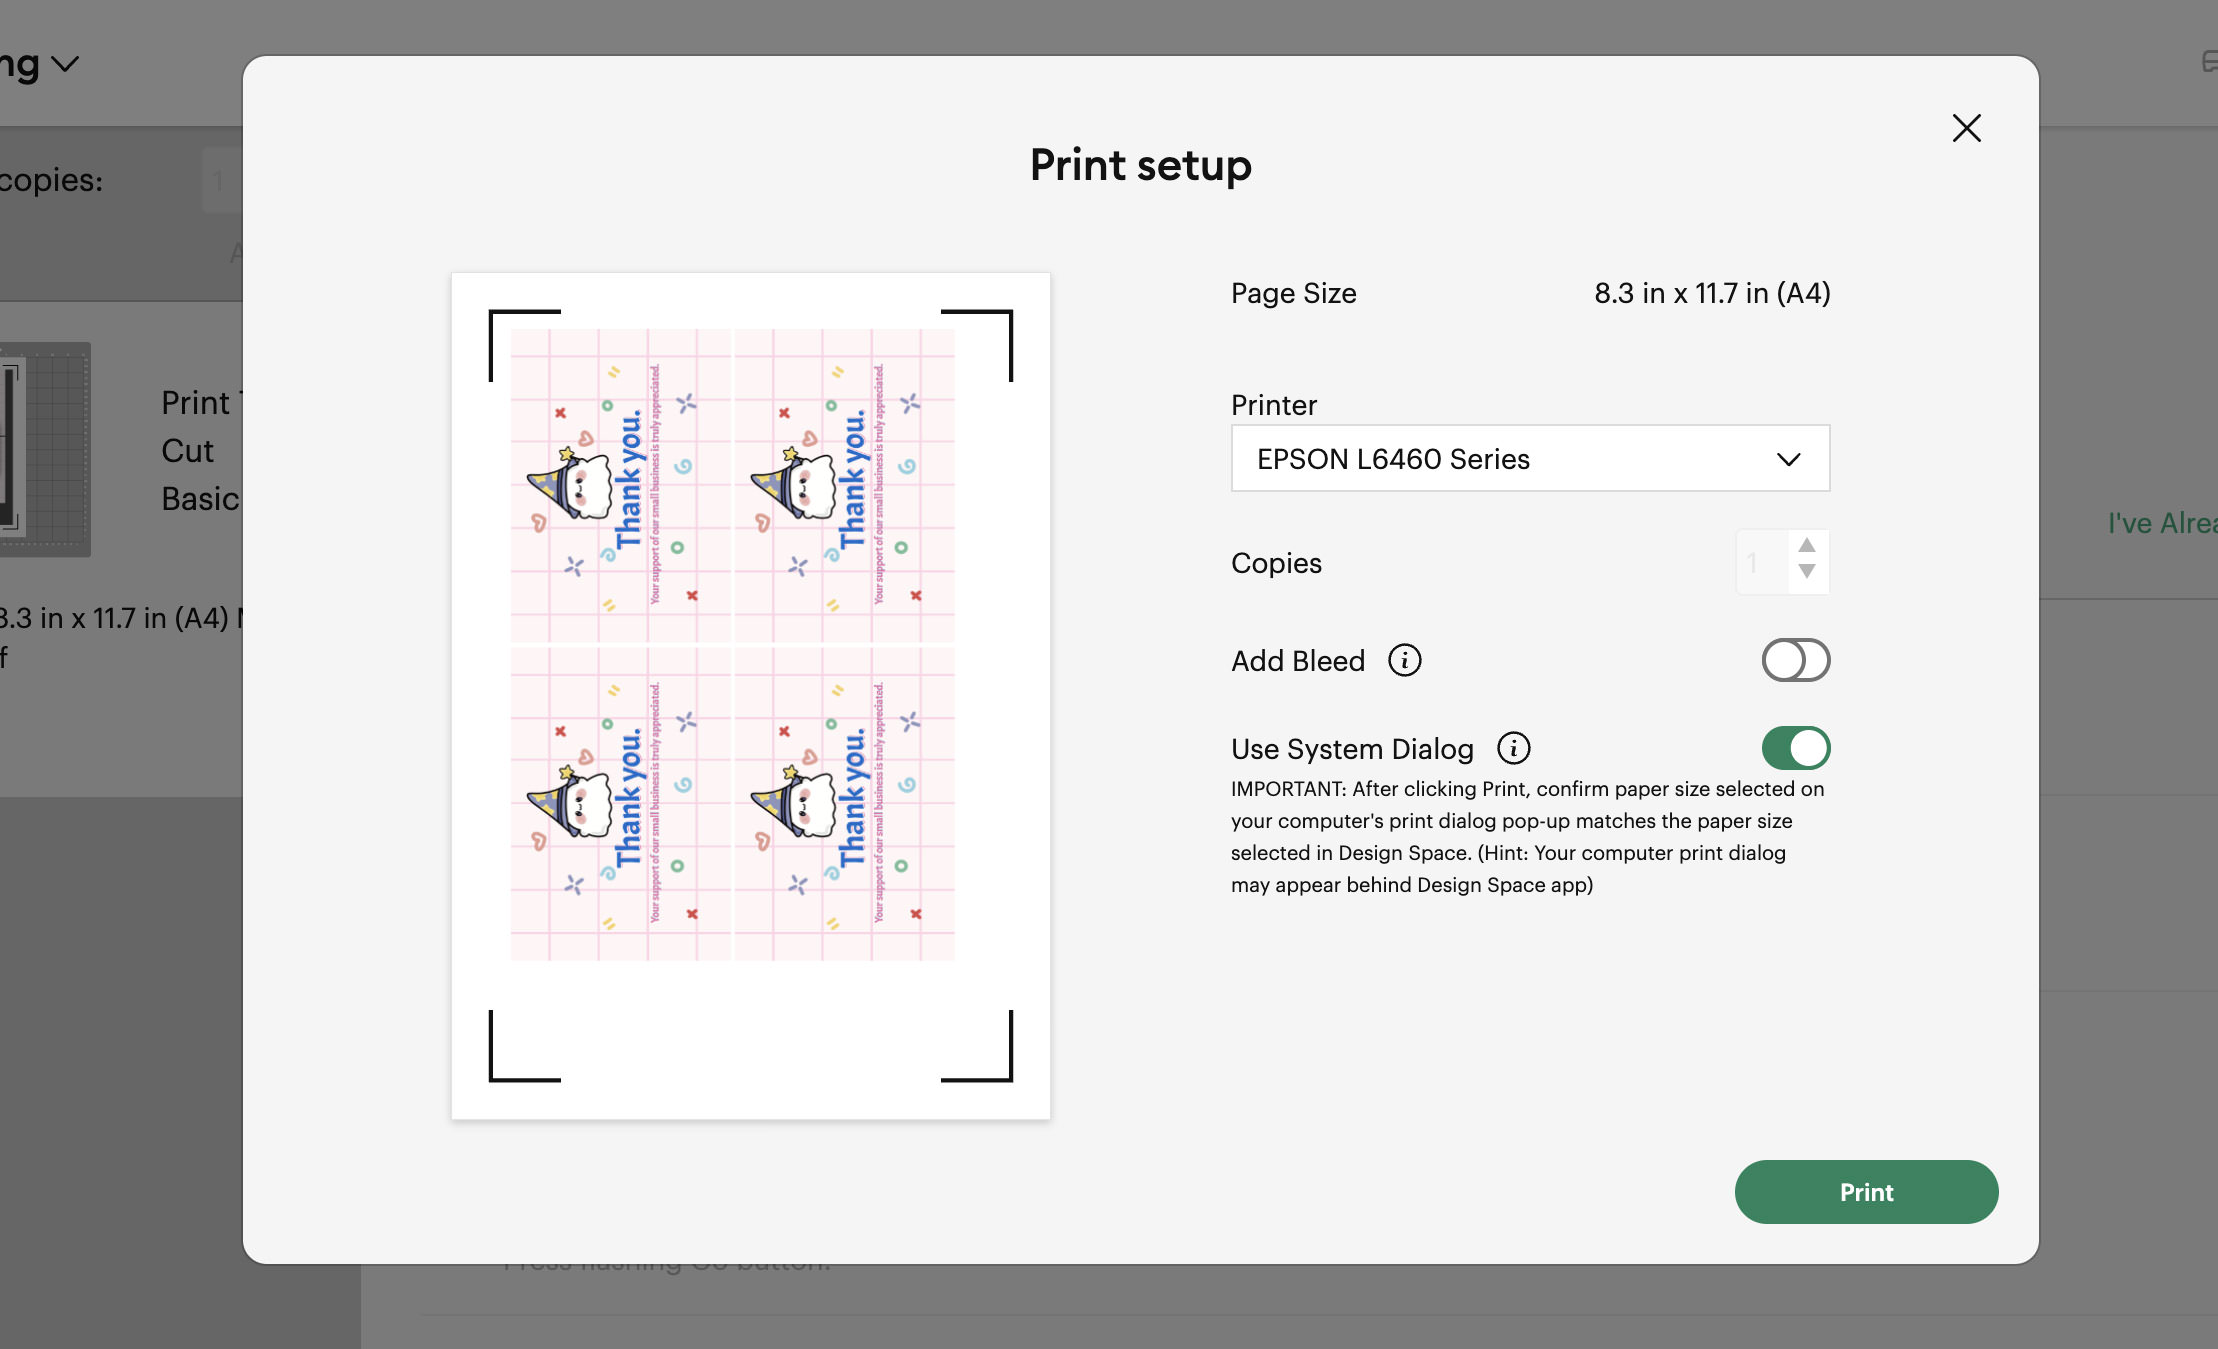
Task: Click the top-right registration corner mark
Action: (977, 345)
